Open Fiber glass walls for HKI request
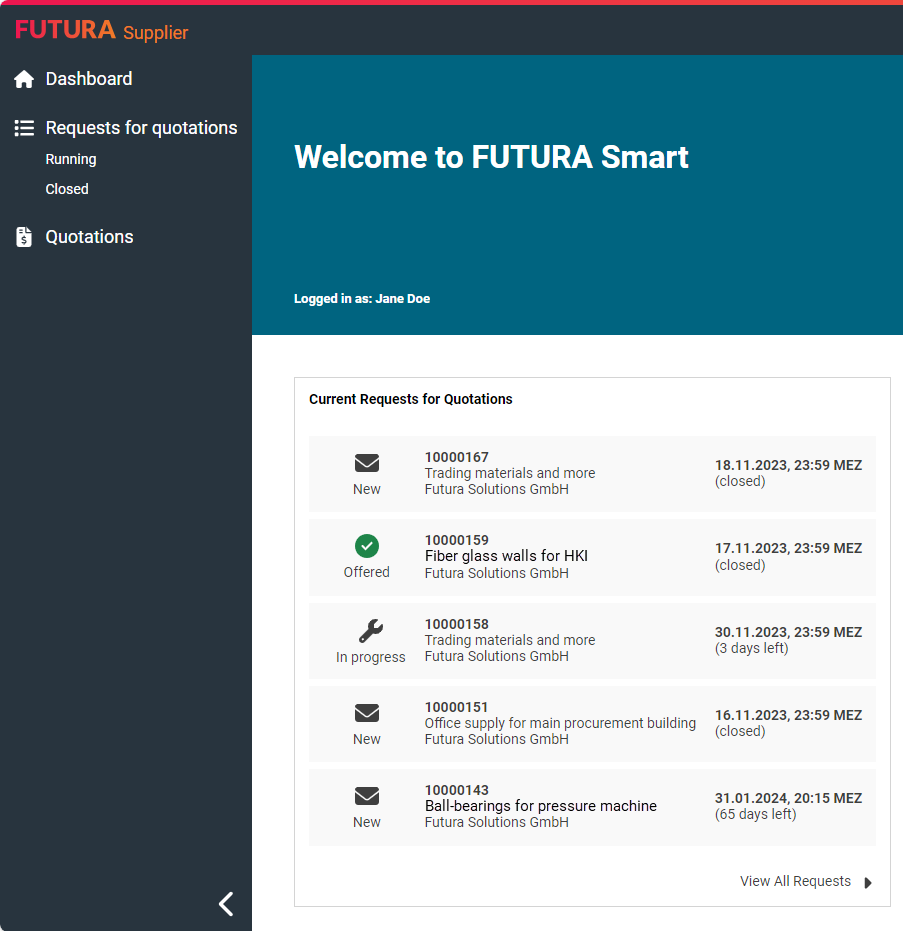The width and height of the screenshot is (903, 931). 506,556
